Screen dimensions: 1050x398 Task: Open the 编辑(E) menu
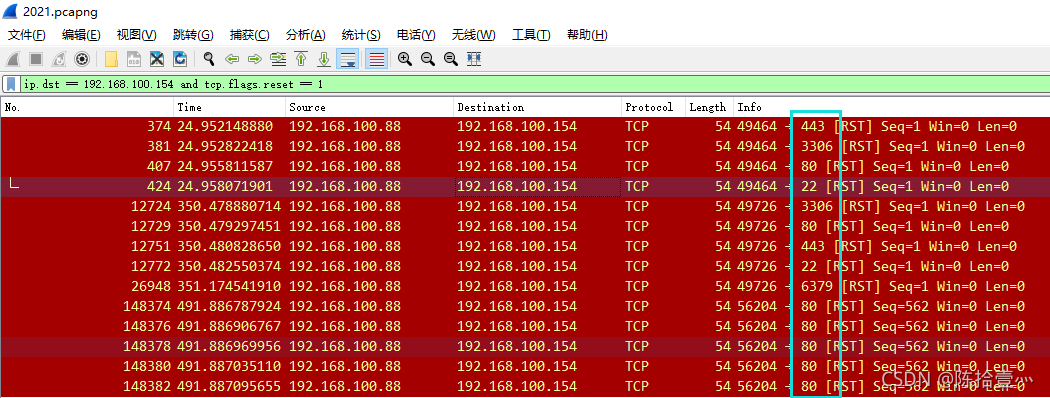(x=81, y=35)
